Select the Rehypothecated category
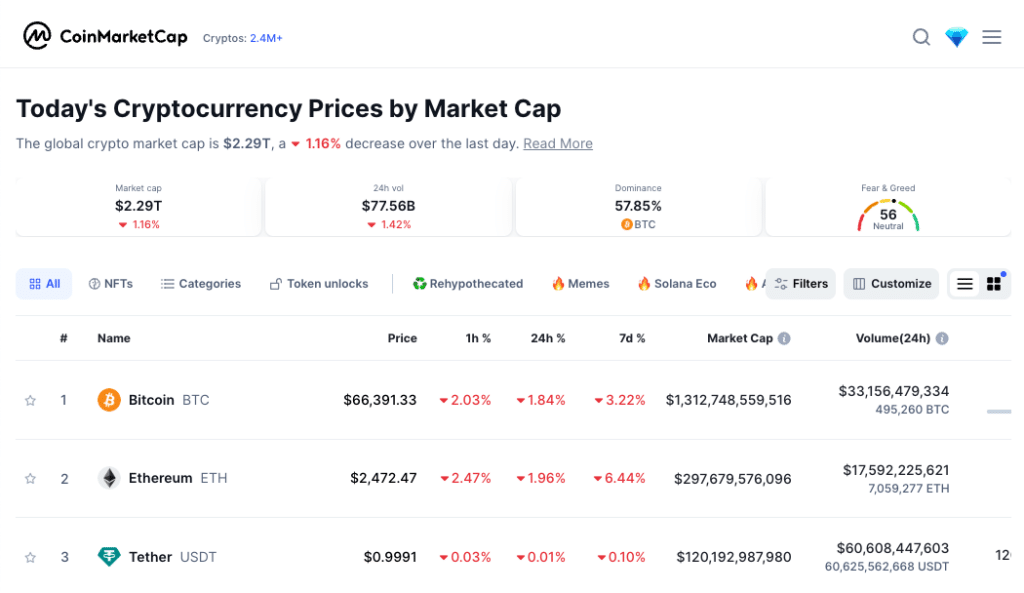This screenshot has width=1024, height=593. (x=468, y=283)
